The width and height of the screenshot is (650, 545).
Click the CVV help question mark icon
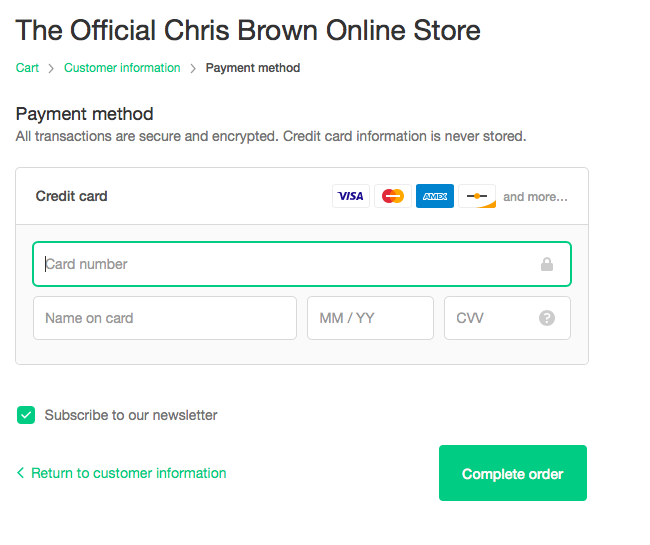547,318
